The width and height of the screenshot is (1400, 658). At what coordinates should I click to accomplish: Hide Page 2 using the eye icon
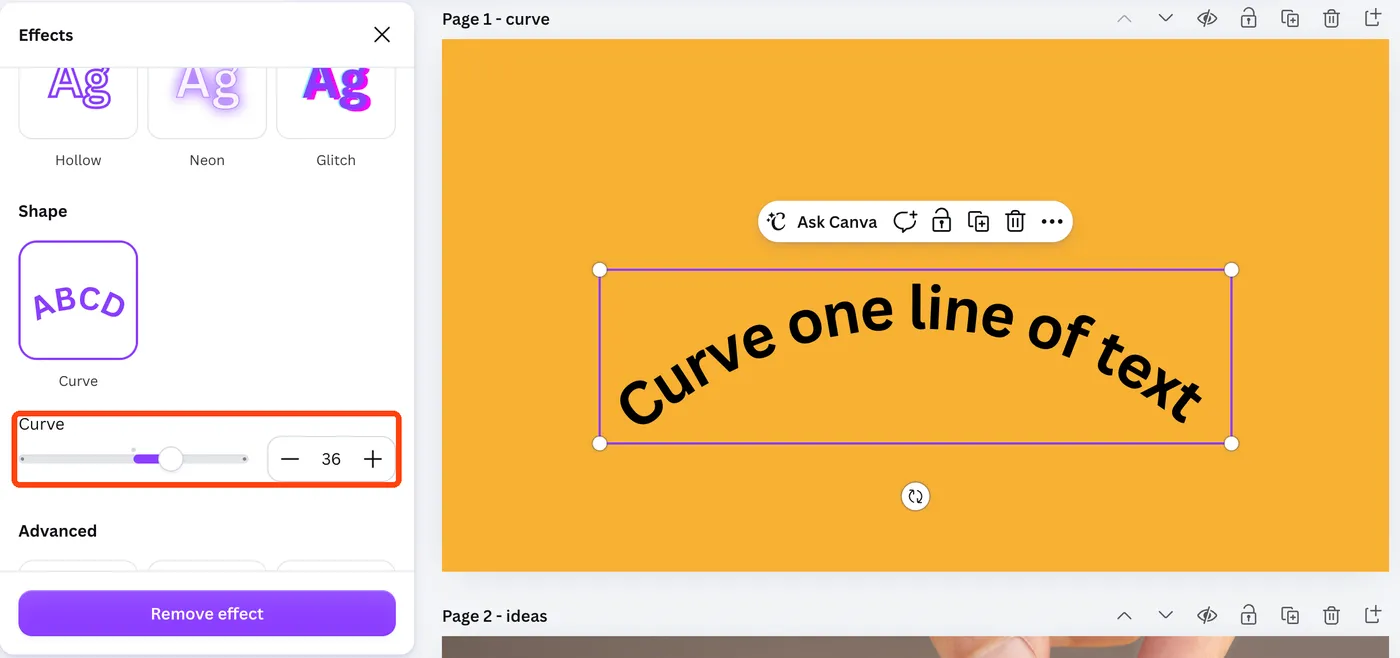coord(1207,616)
